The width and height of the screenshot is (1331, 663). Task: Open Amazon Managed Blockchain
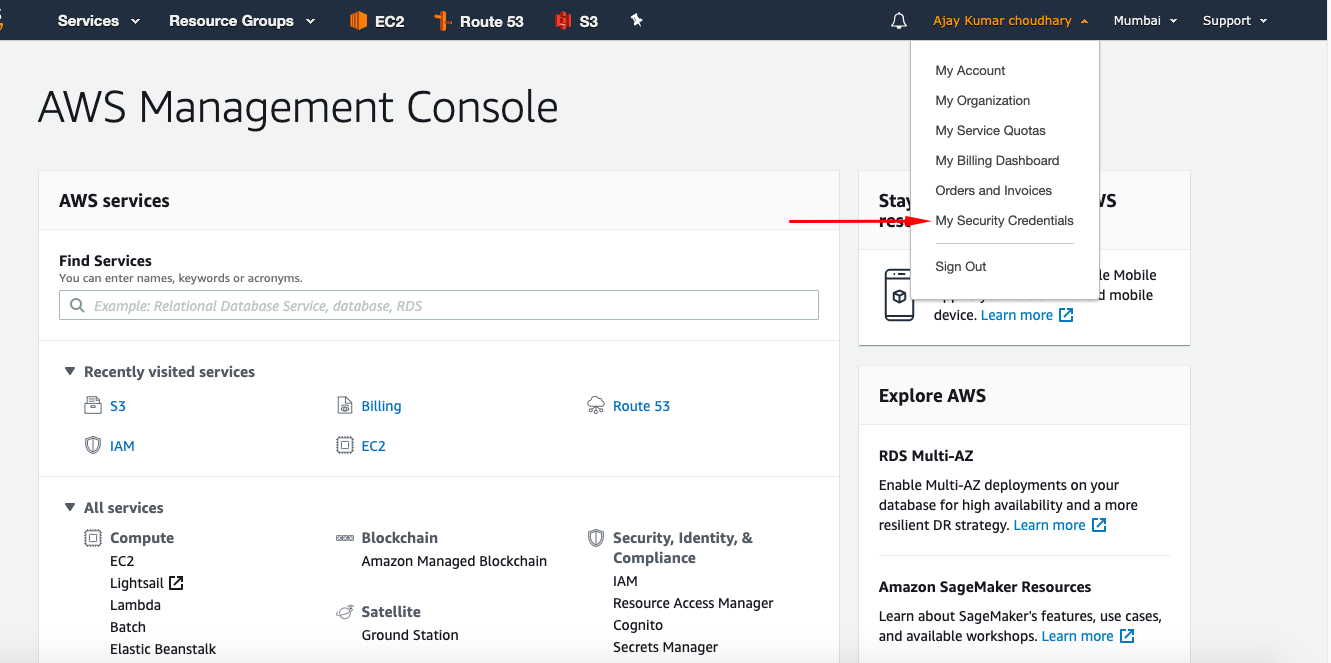pyautogui.click(x=454, y=561)
